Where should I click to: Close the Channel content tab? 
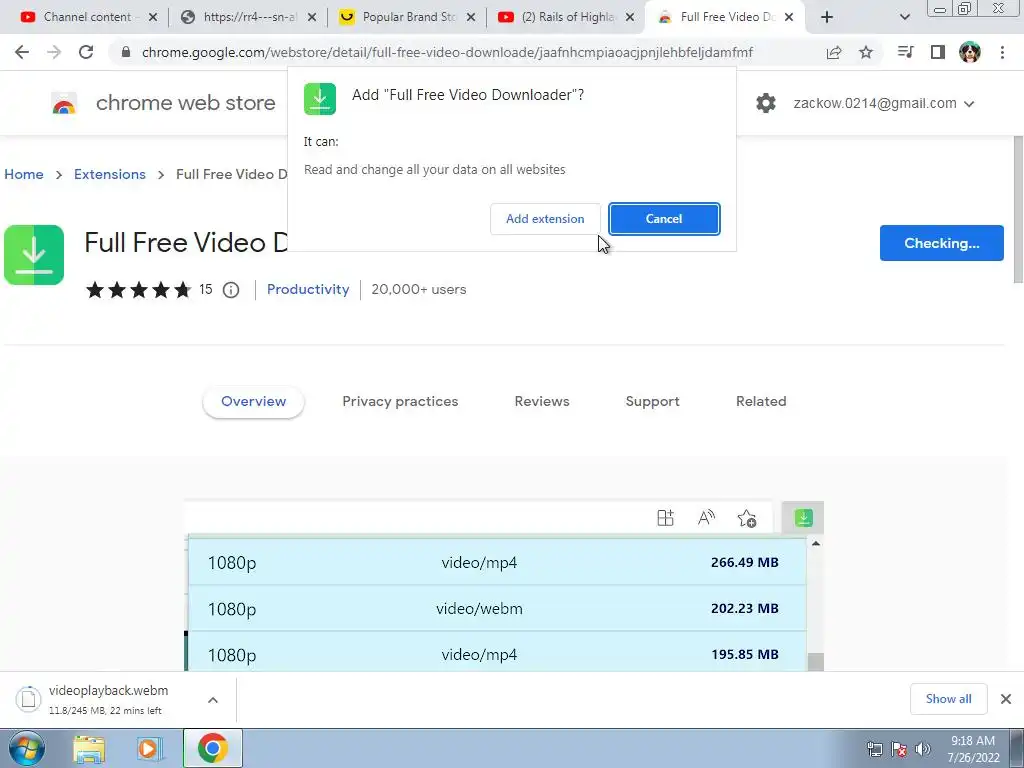(x=153, y=17)
